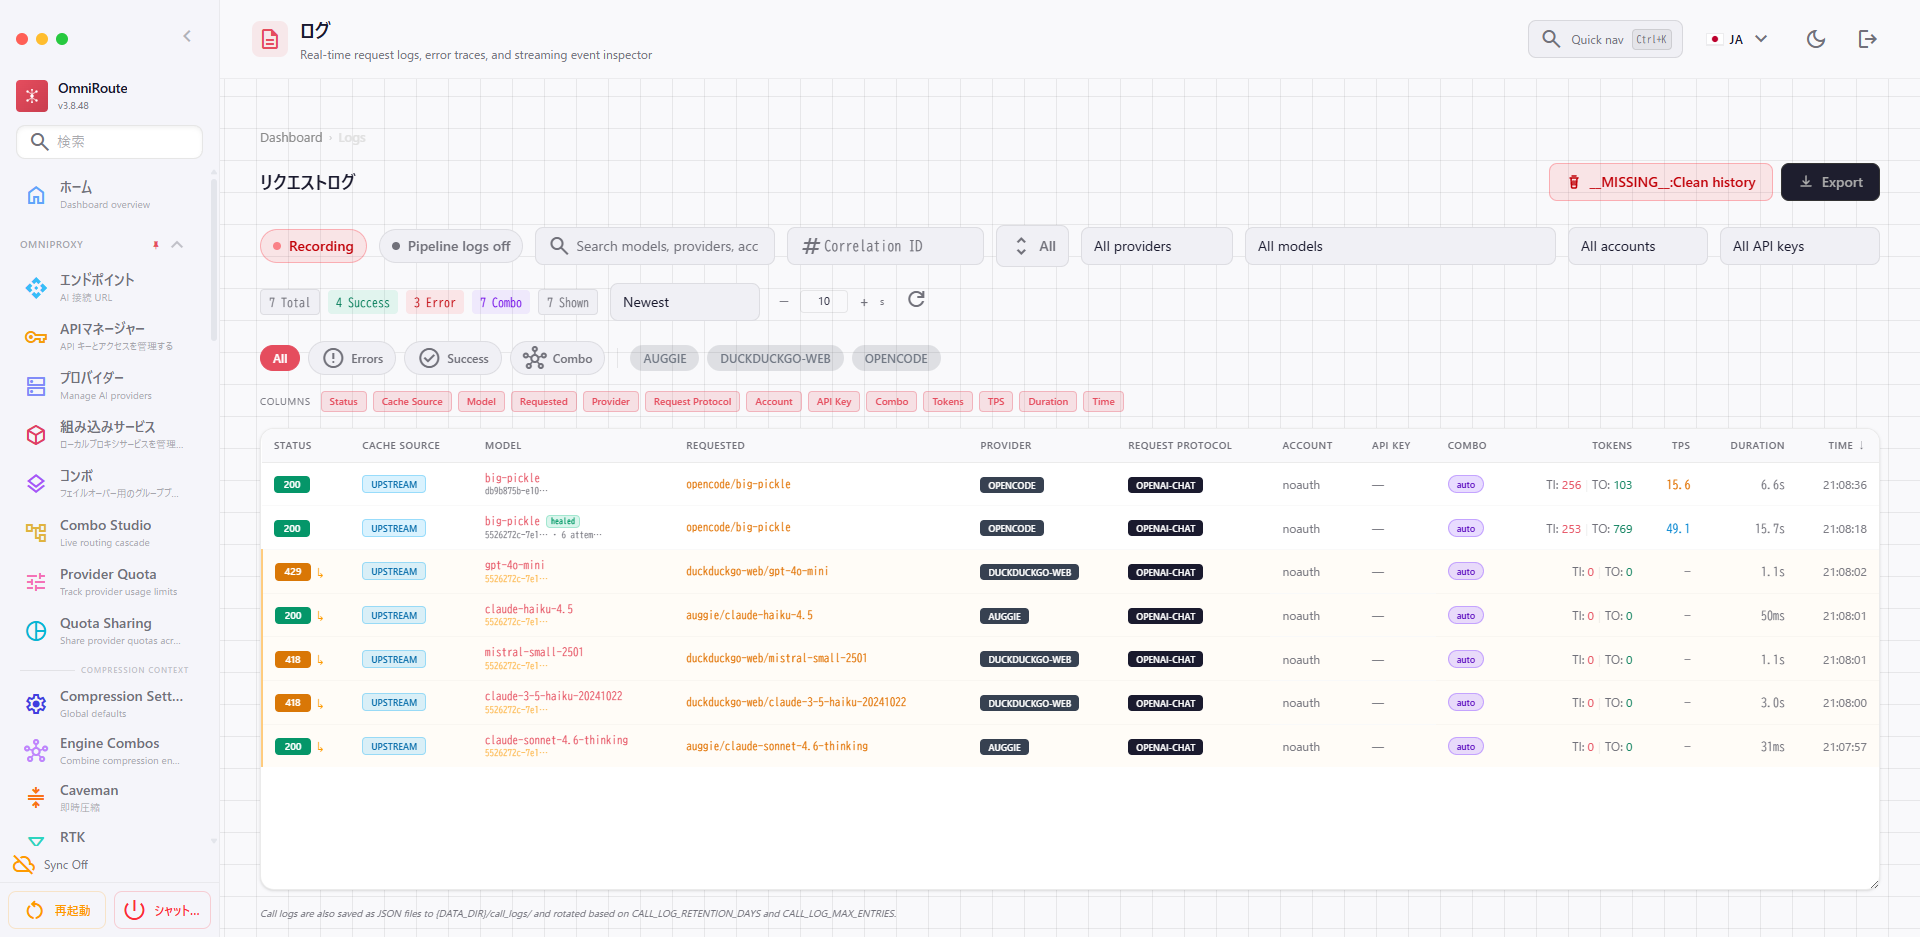
Task: Open the Engine Combos icon
Action: 36,751
